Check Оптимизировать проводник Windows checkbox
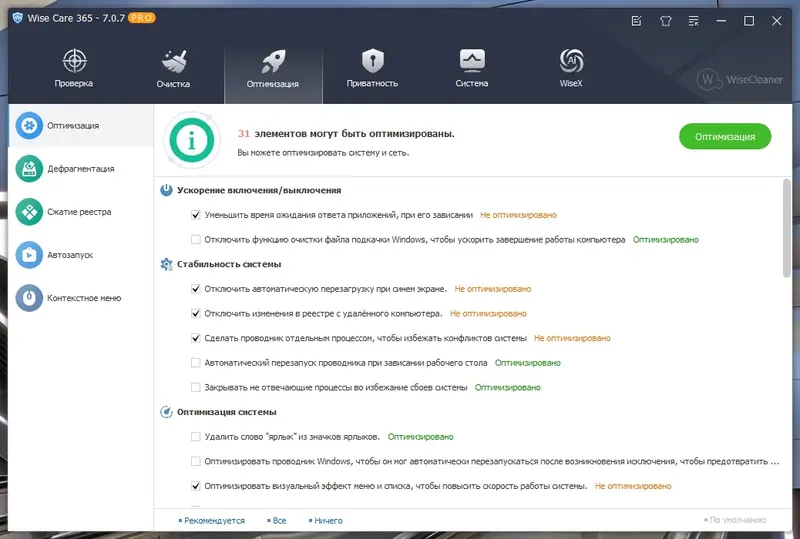Image resolution: width=800 pixels, height=539 pixels. (195, 461)
